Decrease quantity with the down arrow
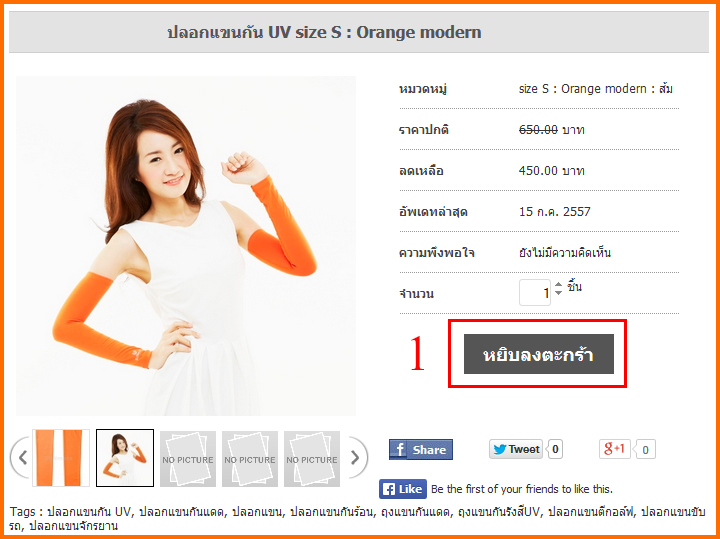The width and height of the screenshot is (720, 539). point(558,292)
